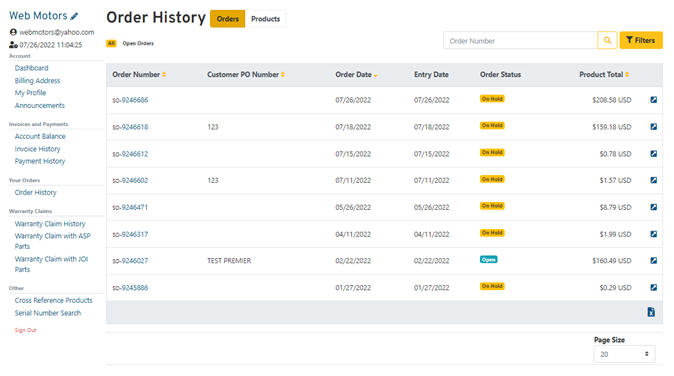Click the Open status badge of so-9246027

tap(489, 260)
